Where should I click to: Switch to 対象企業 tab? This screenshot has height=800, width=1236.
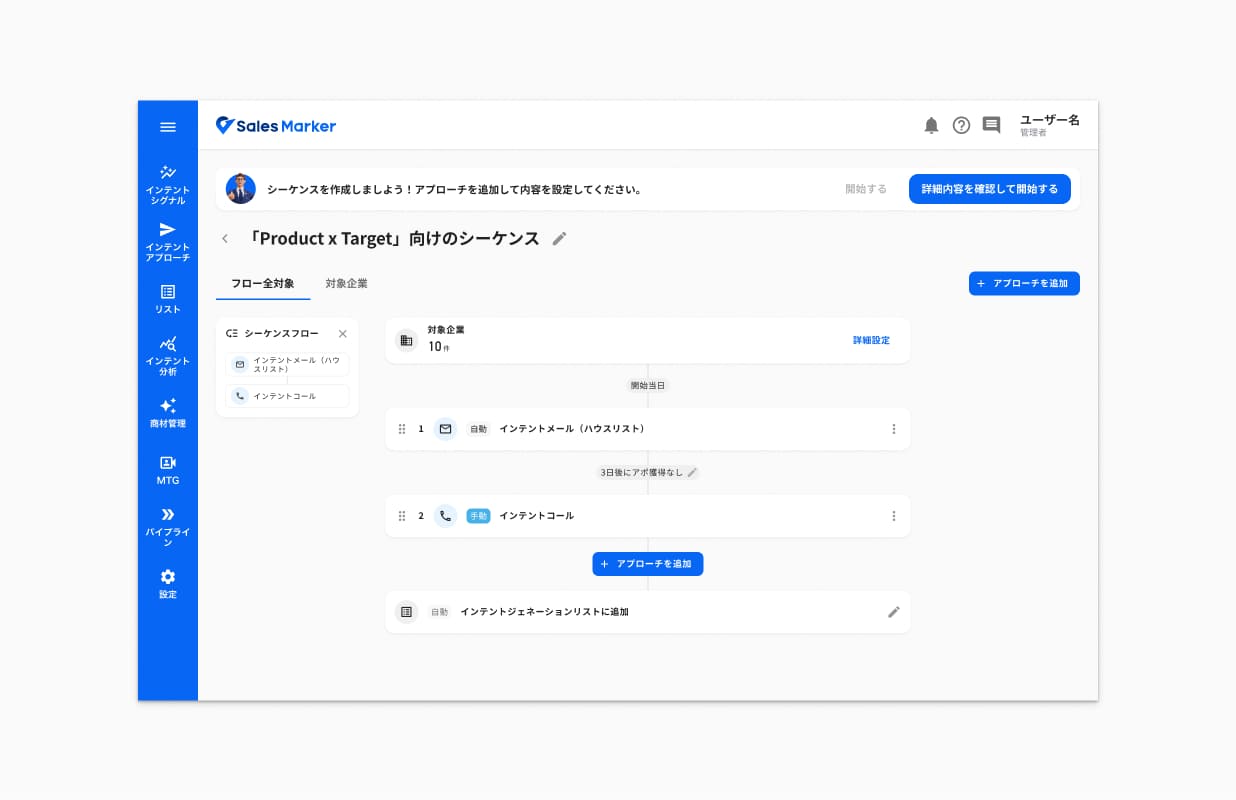coord(346,284)
